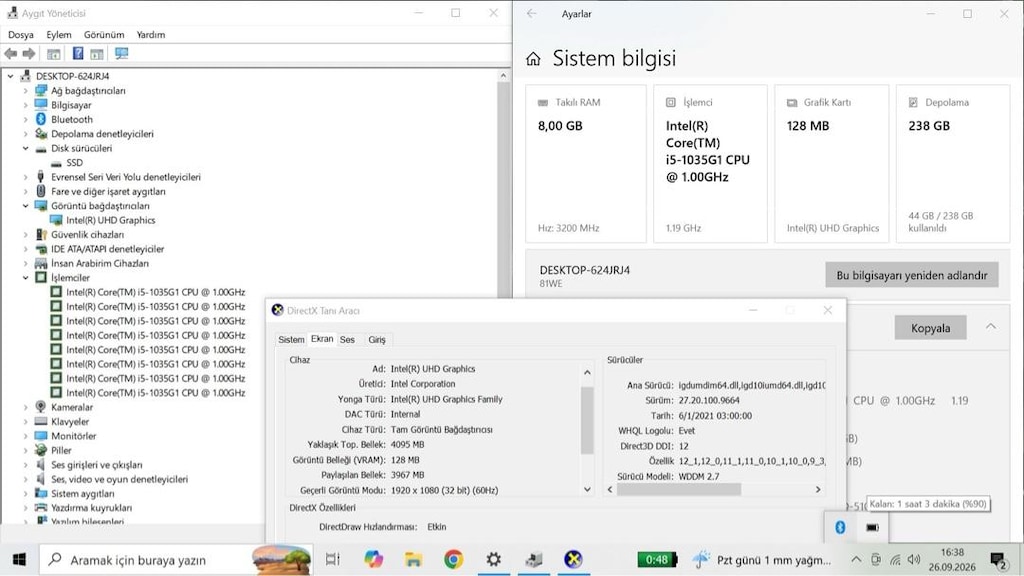Expand Ağ bağdaştırıcıları node
Image resolution: width=1024 pixels, height=576 pixels.
(x=25, y=91)
